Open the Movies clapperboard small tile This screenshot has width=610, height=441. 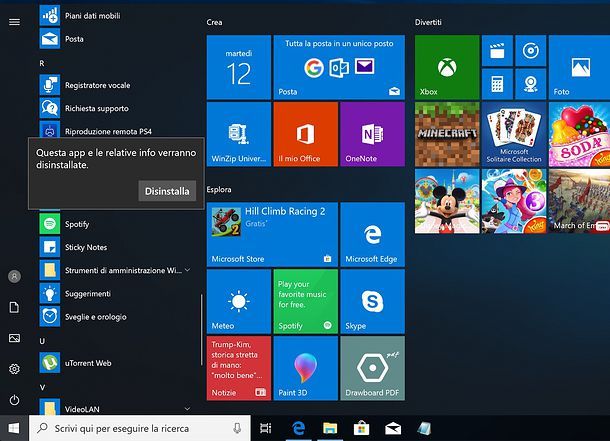pos(497,51)
